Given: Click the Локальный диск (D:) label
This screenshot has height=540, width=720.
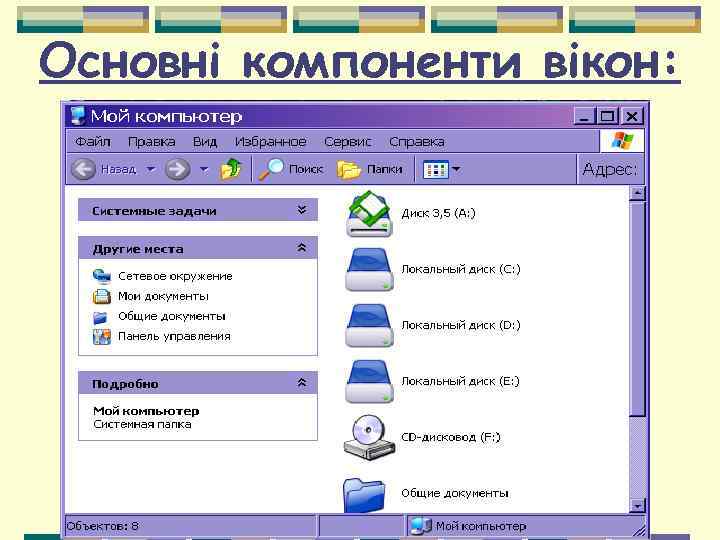Looking at the screenshot, I should tap(461, 325).
